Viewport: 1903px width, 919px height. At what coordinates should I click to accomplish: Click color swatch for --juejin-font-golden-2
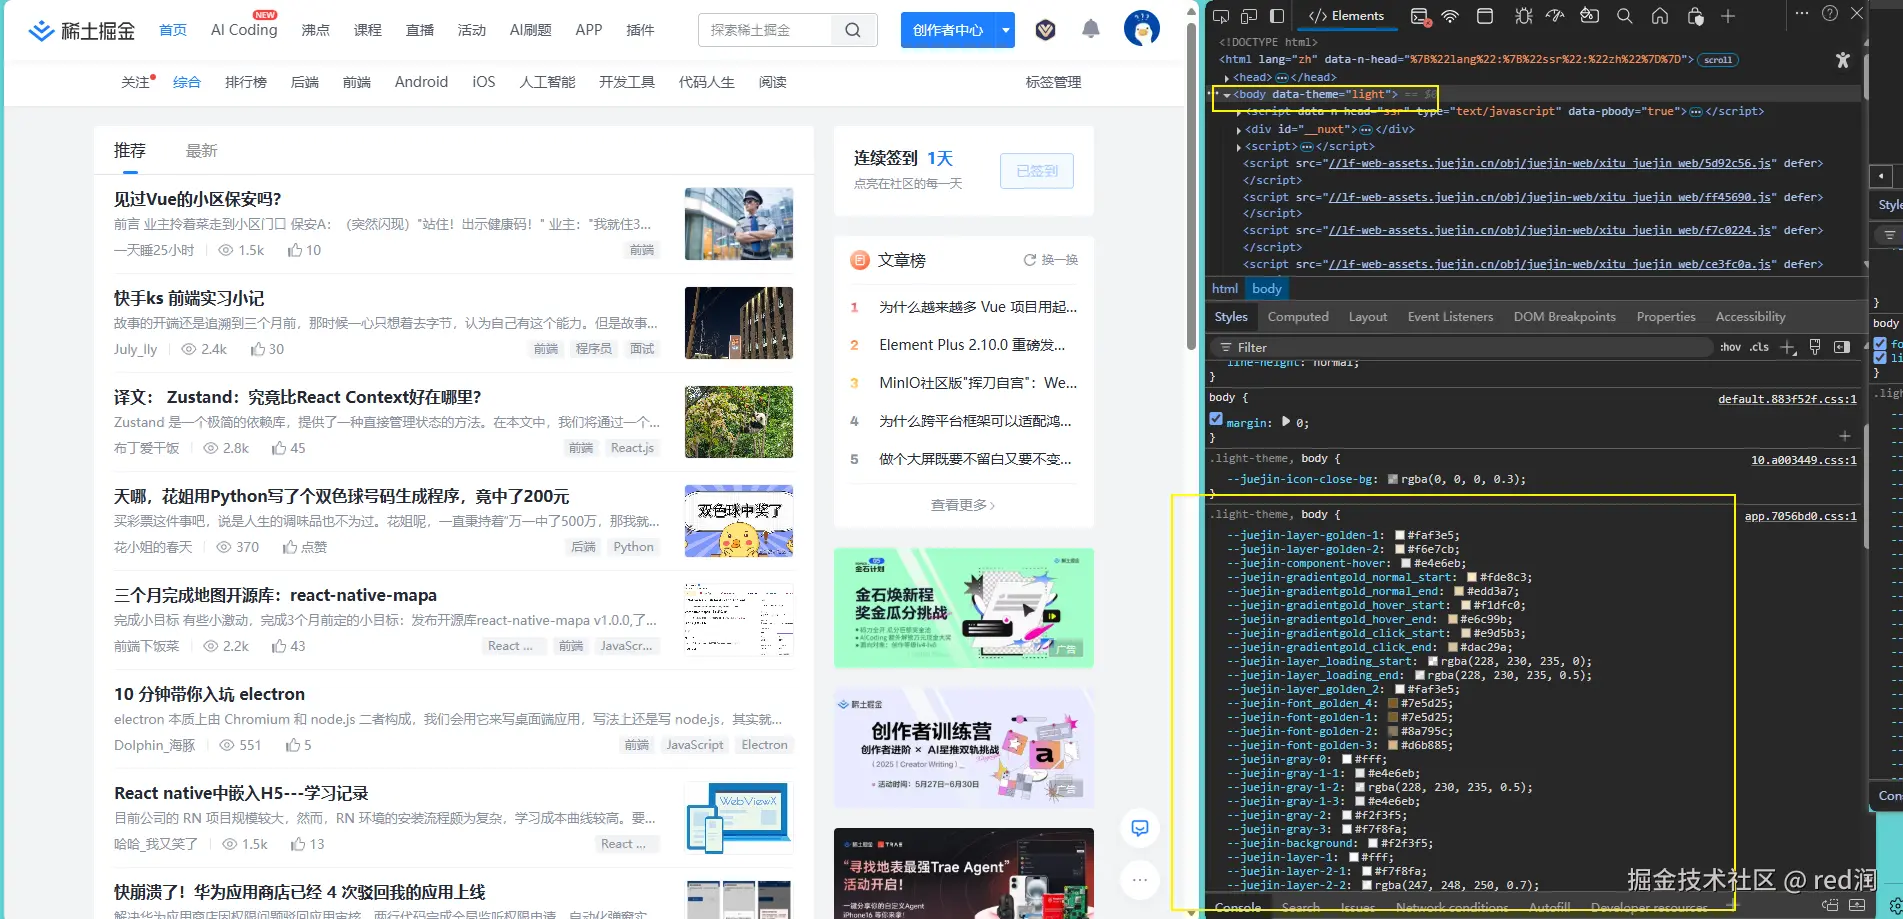click(1393, 732)
